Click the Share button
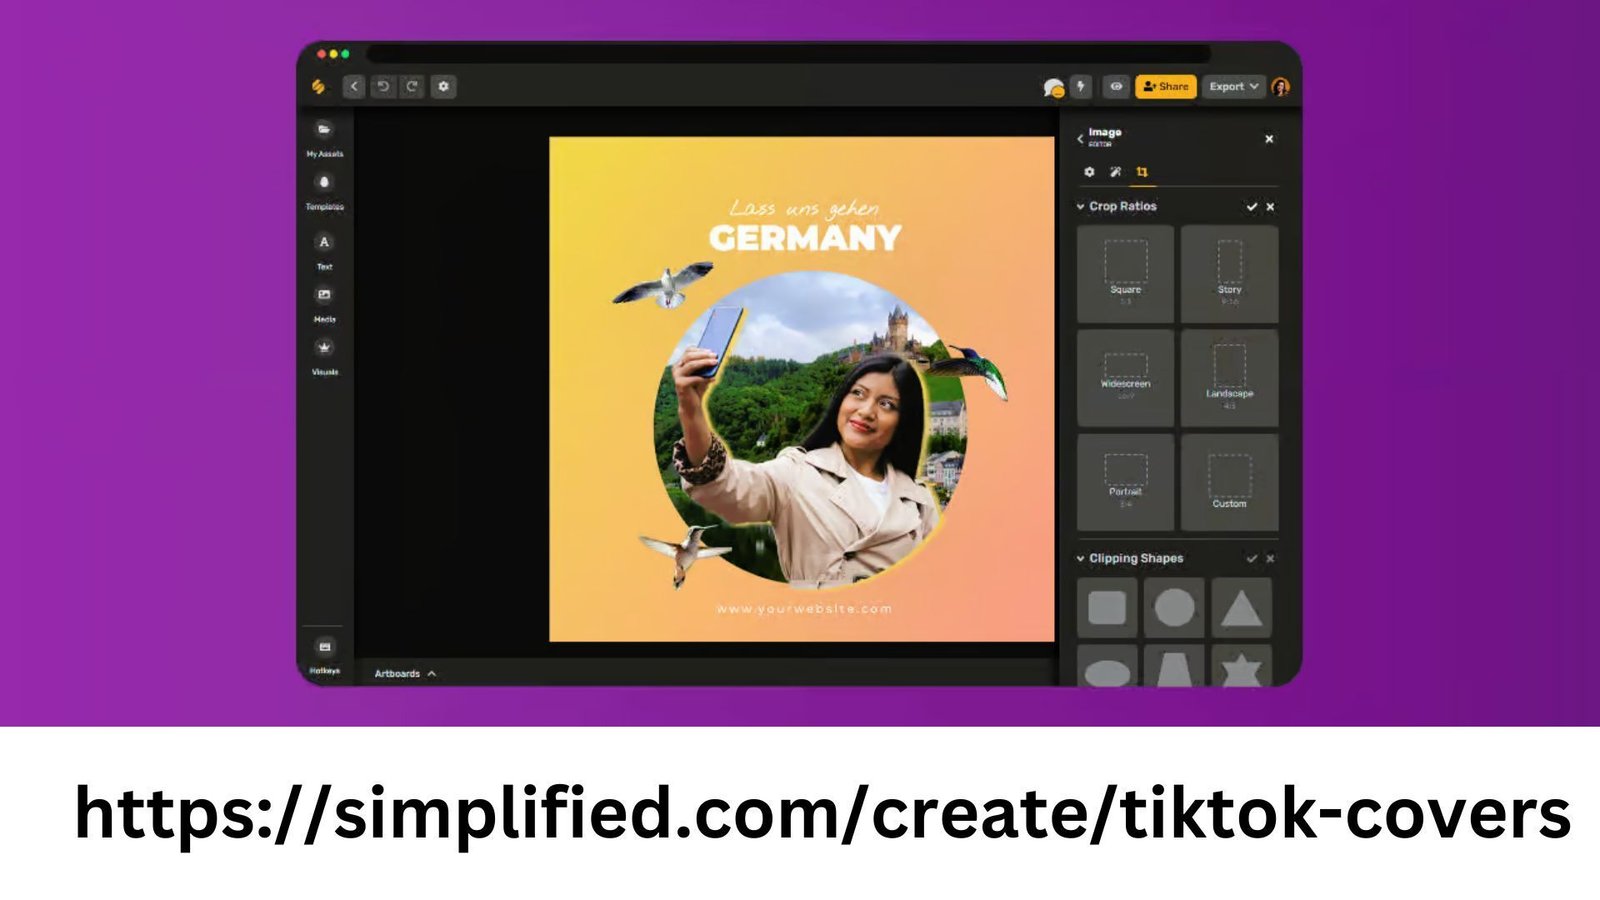This screenshot has width=1600, height=900. [1168, 86]
